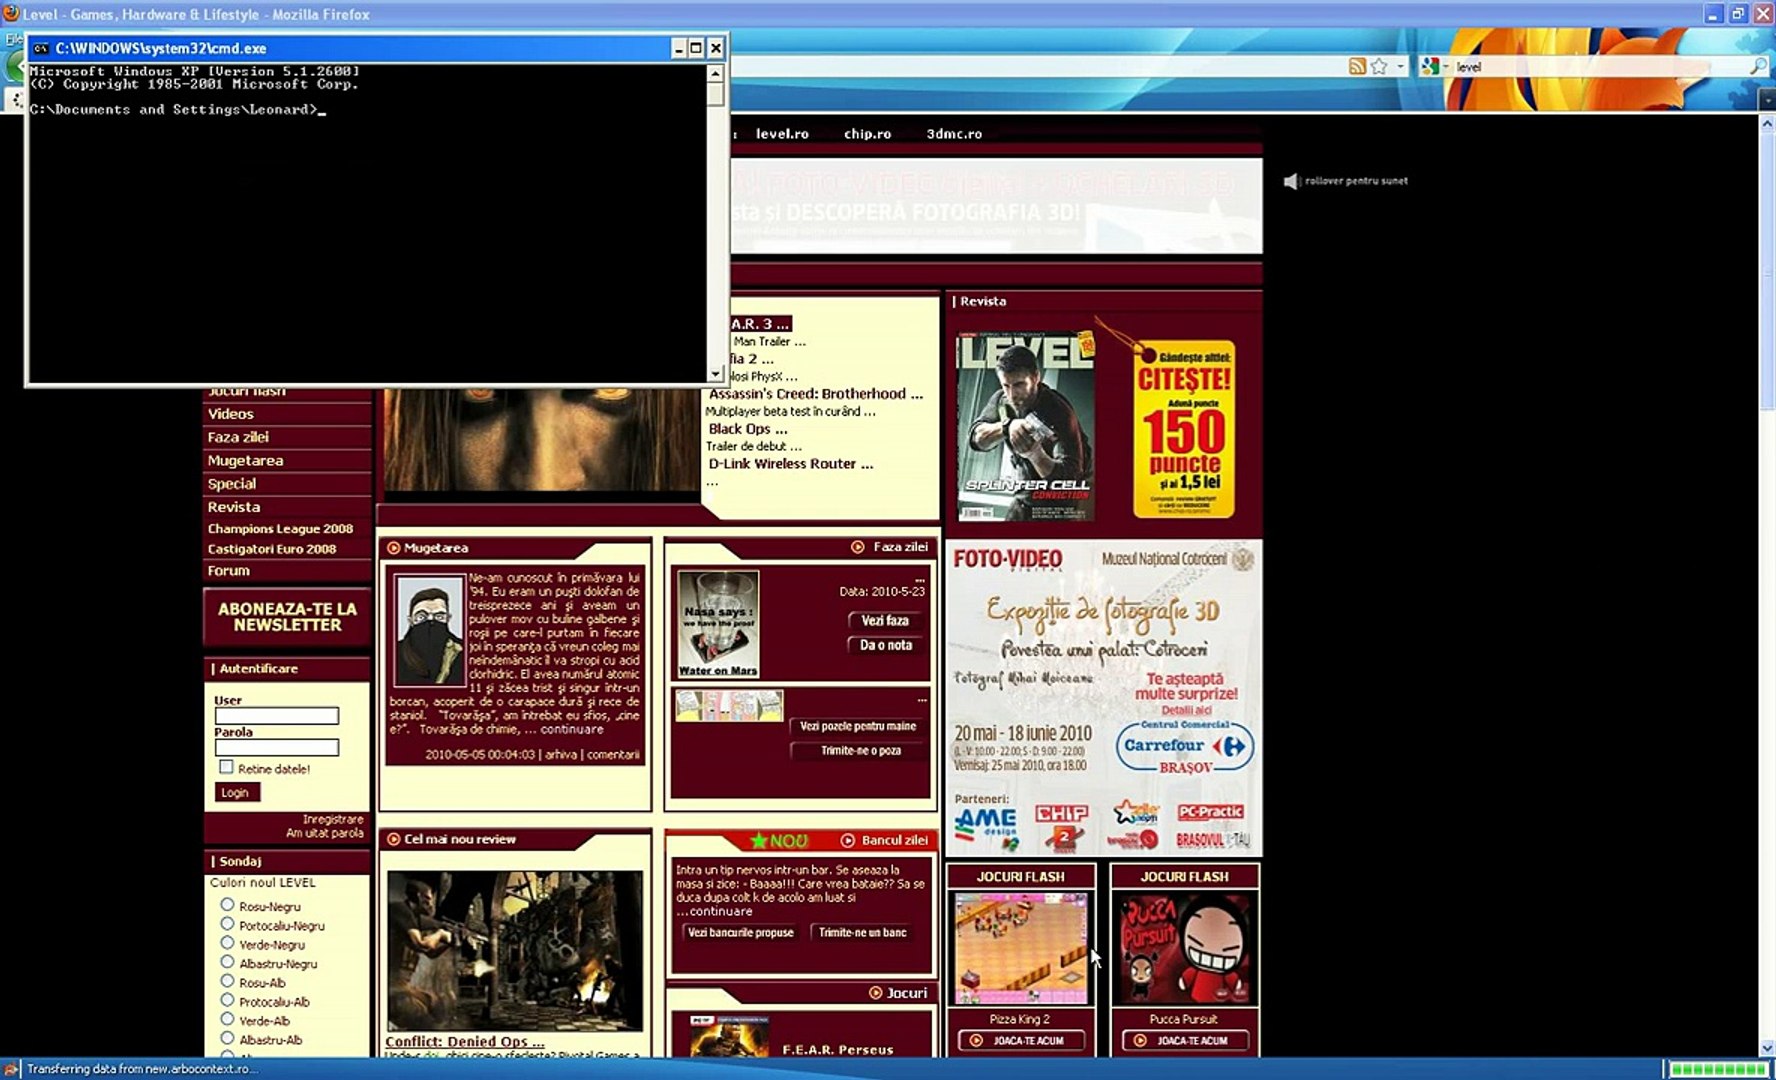Select the Rosu-Alb poll option

227,981
